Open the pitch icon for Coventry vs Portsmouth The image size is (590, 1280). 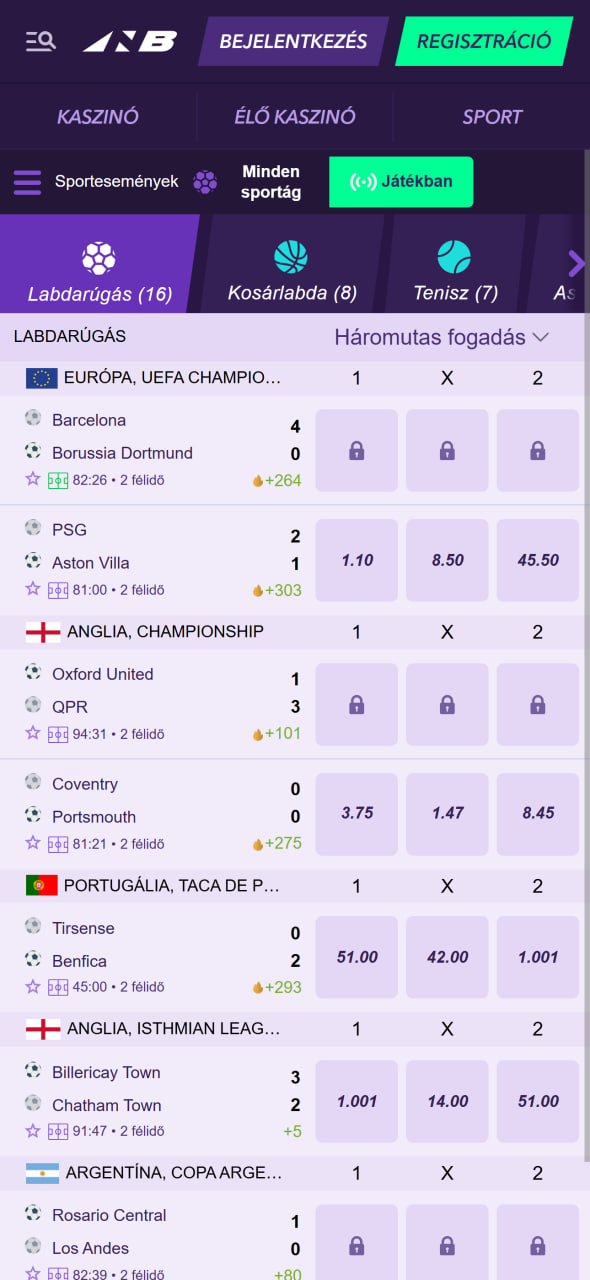(58, 844)
